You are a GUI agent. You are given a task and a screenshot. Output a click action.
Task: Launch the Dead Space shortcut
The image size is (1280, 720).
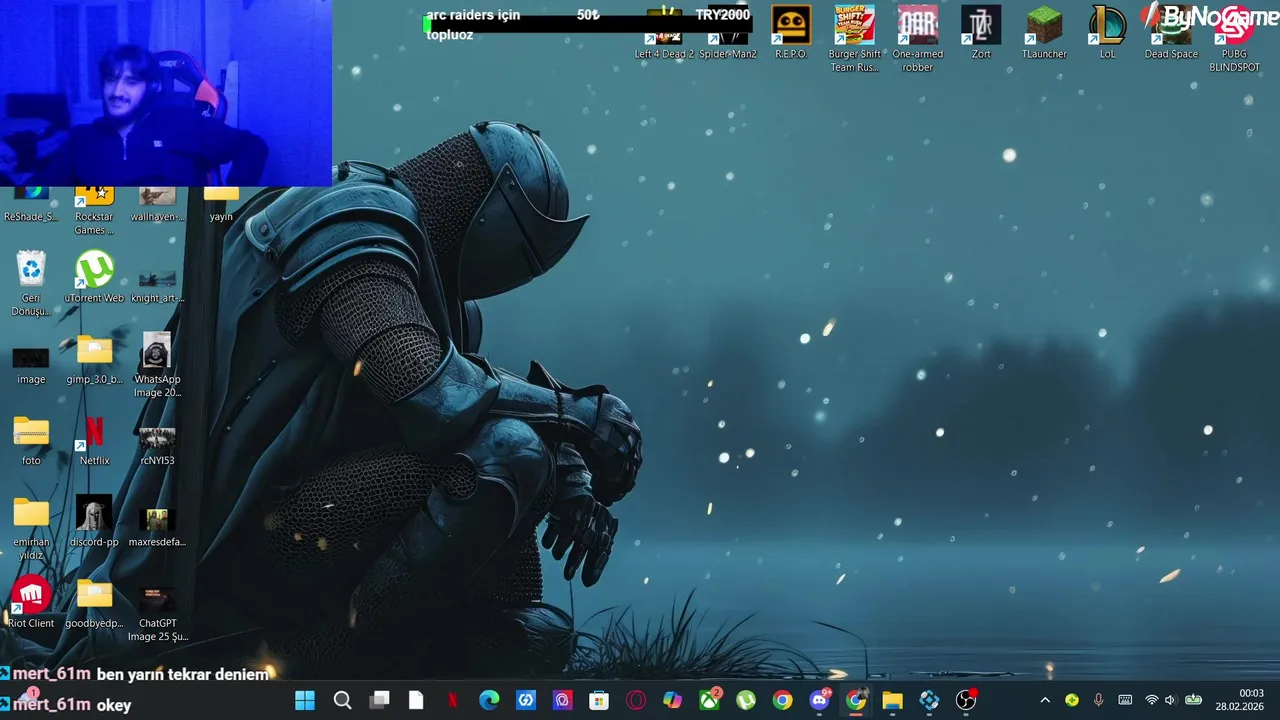1171,32
